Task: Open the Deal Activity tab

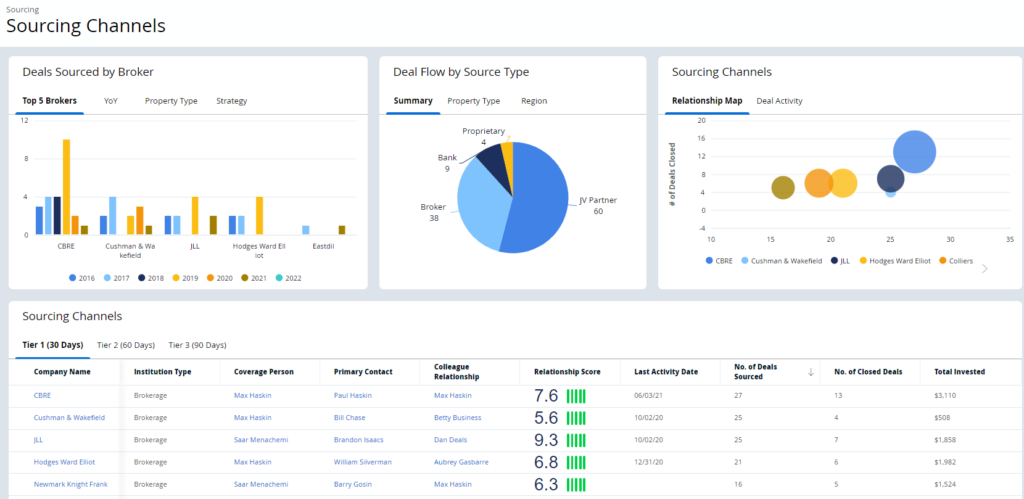Action: click(x=779, y=101)
